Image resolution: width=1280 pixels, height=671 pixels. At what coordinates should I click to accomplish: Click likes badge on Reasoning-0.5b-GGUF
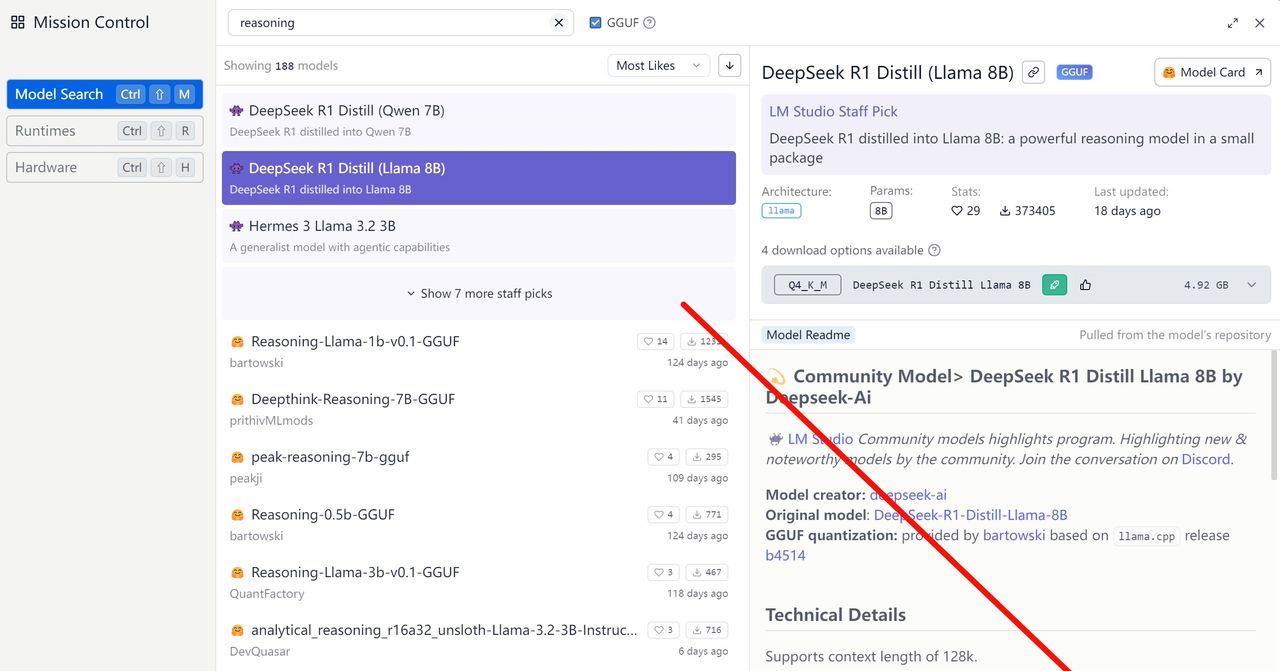pos(664,516)
